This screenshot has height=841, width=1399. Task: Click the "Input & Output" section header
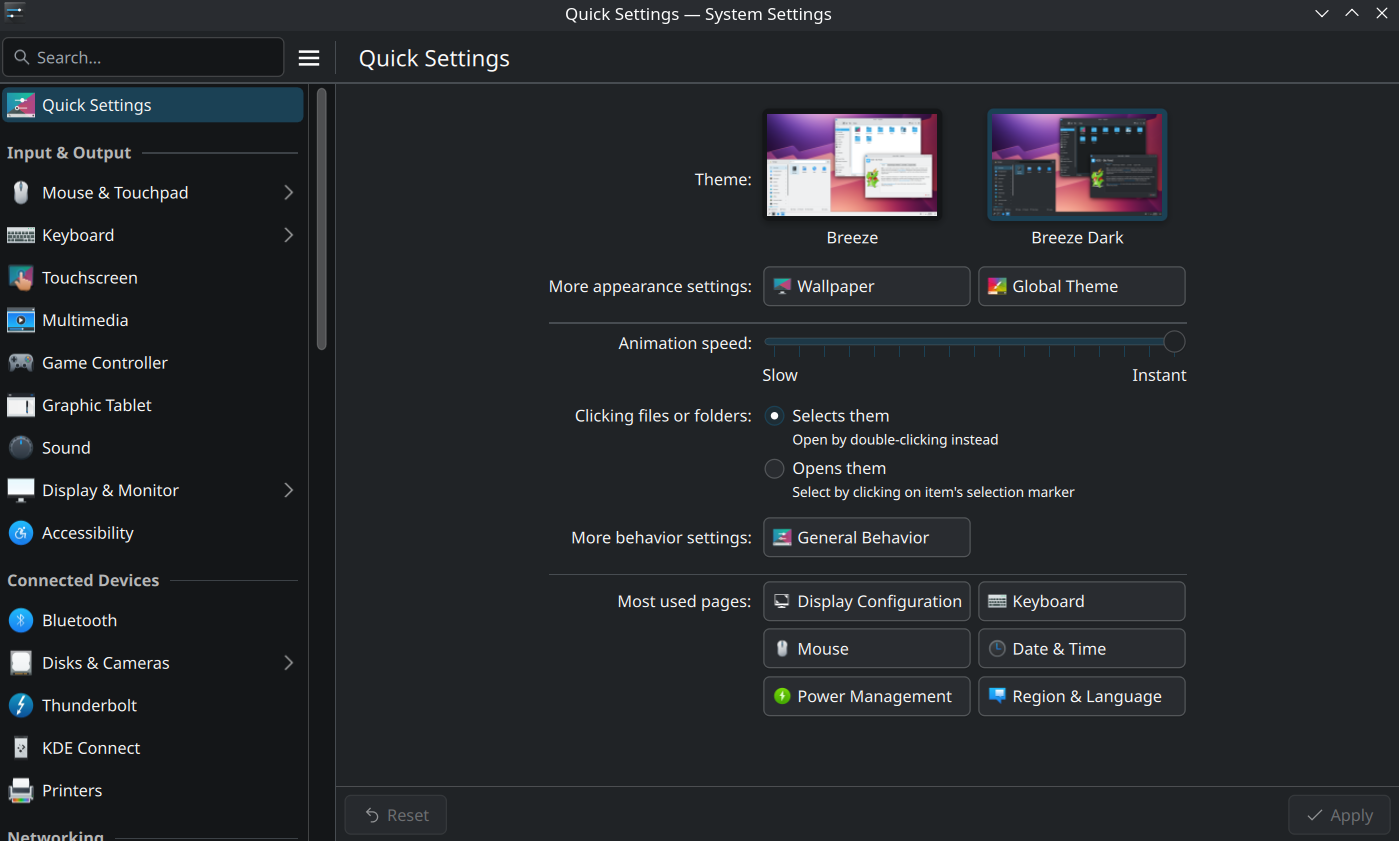point(69,153)
